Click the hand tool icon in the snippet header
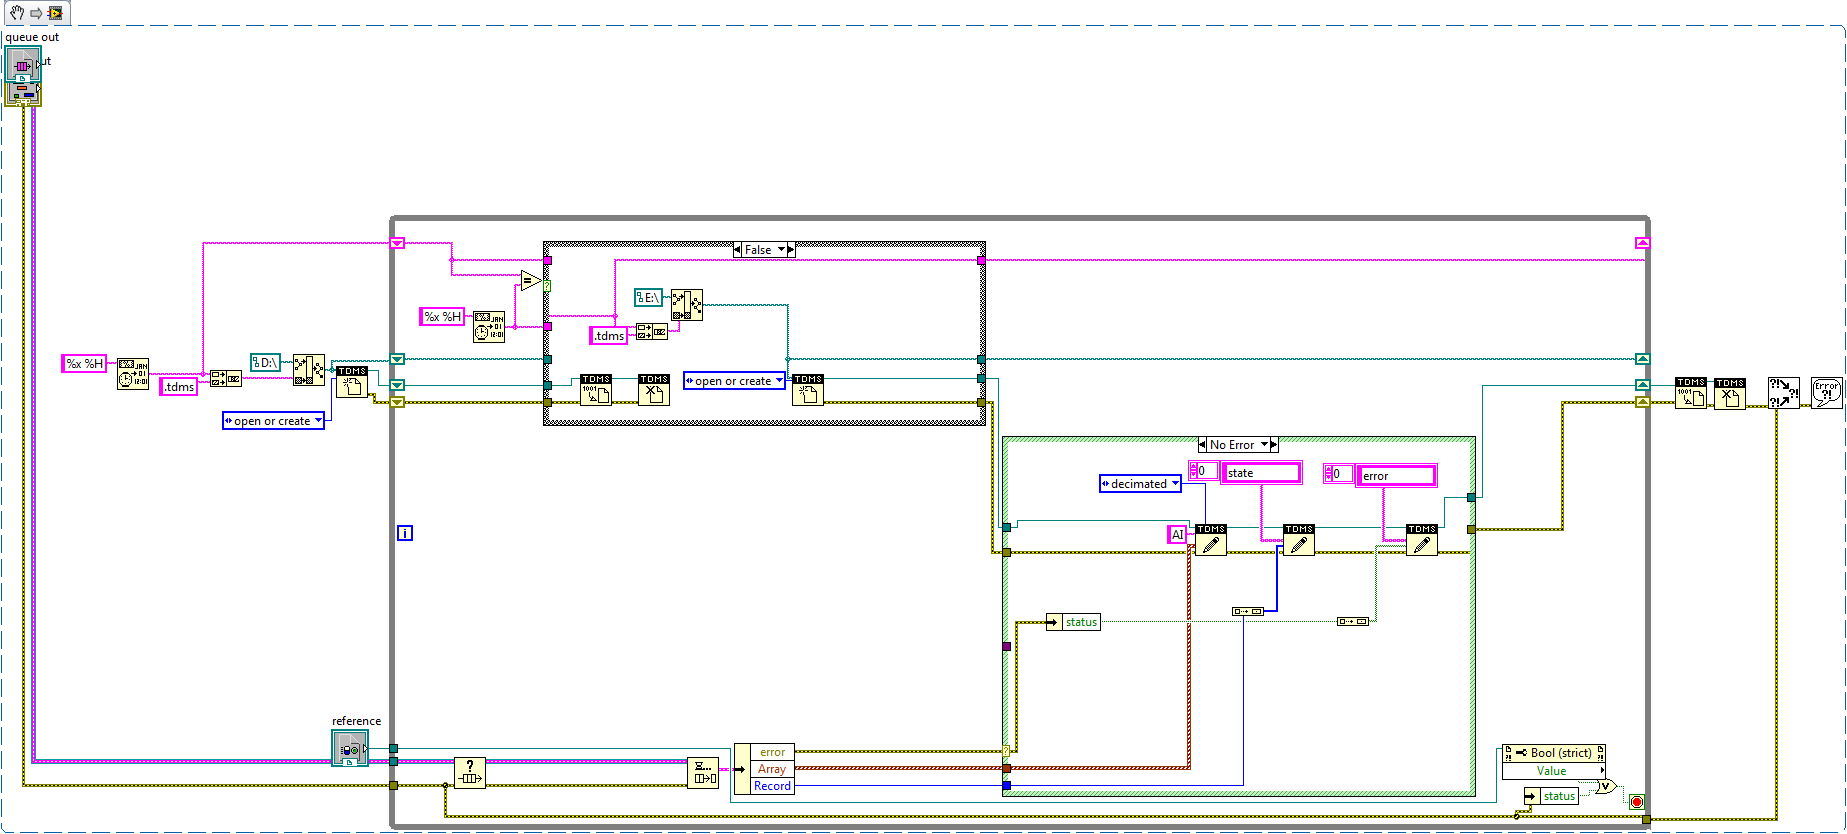 [x=16, y=13]
